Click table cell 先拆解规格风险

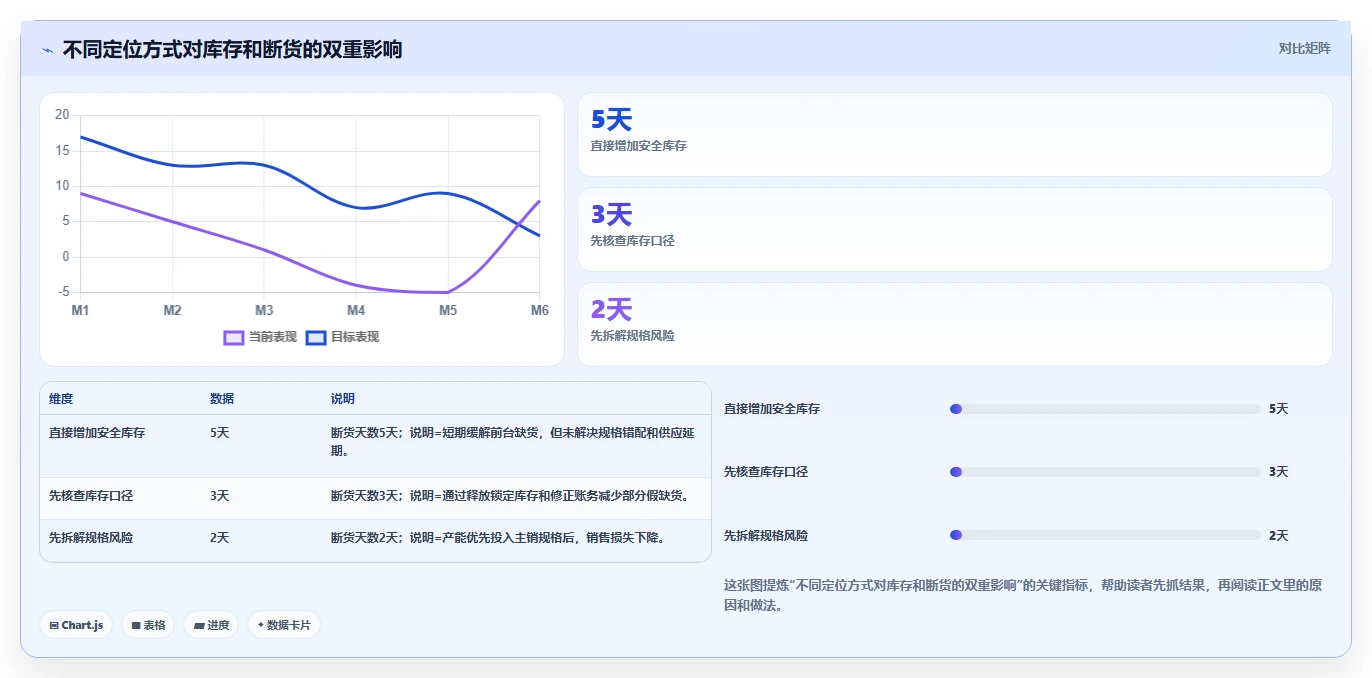tap(91, 537)
